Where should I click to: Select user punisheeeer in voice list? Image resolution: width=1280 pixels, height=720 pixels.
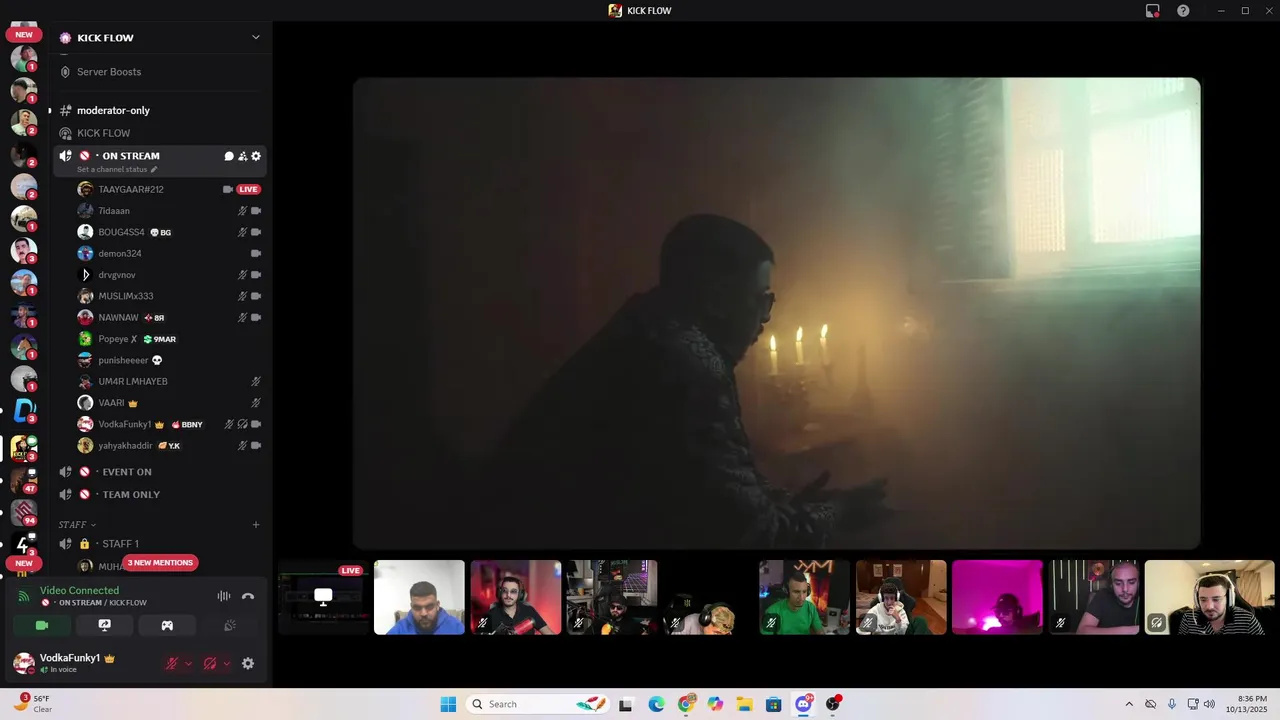point(123,360)
